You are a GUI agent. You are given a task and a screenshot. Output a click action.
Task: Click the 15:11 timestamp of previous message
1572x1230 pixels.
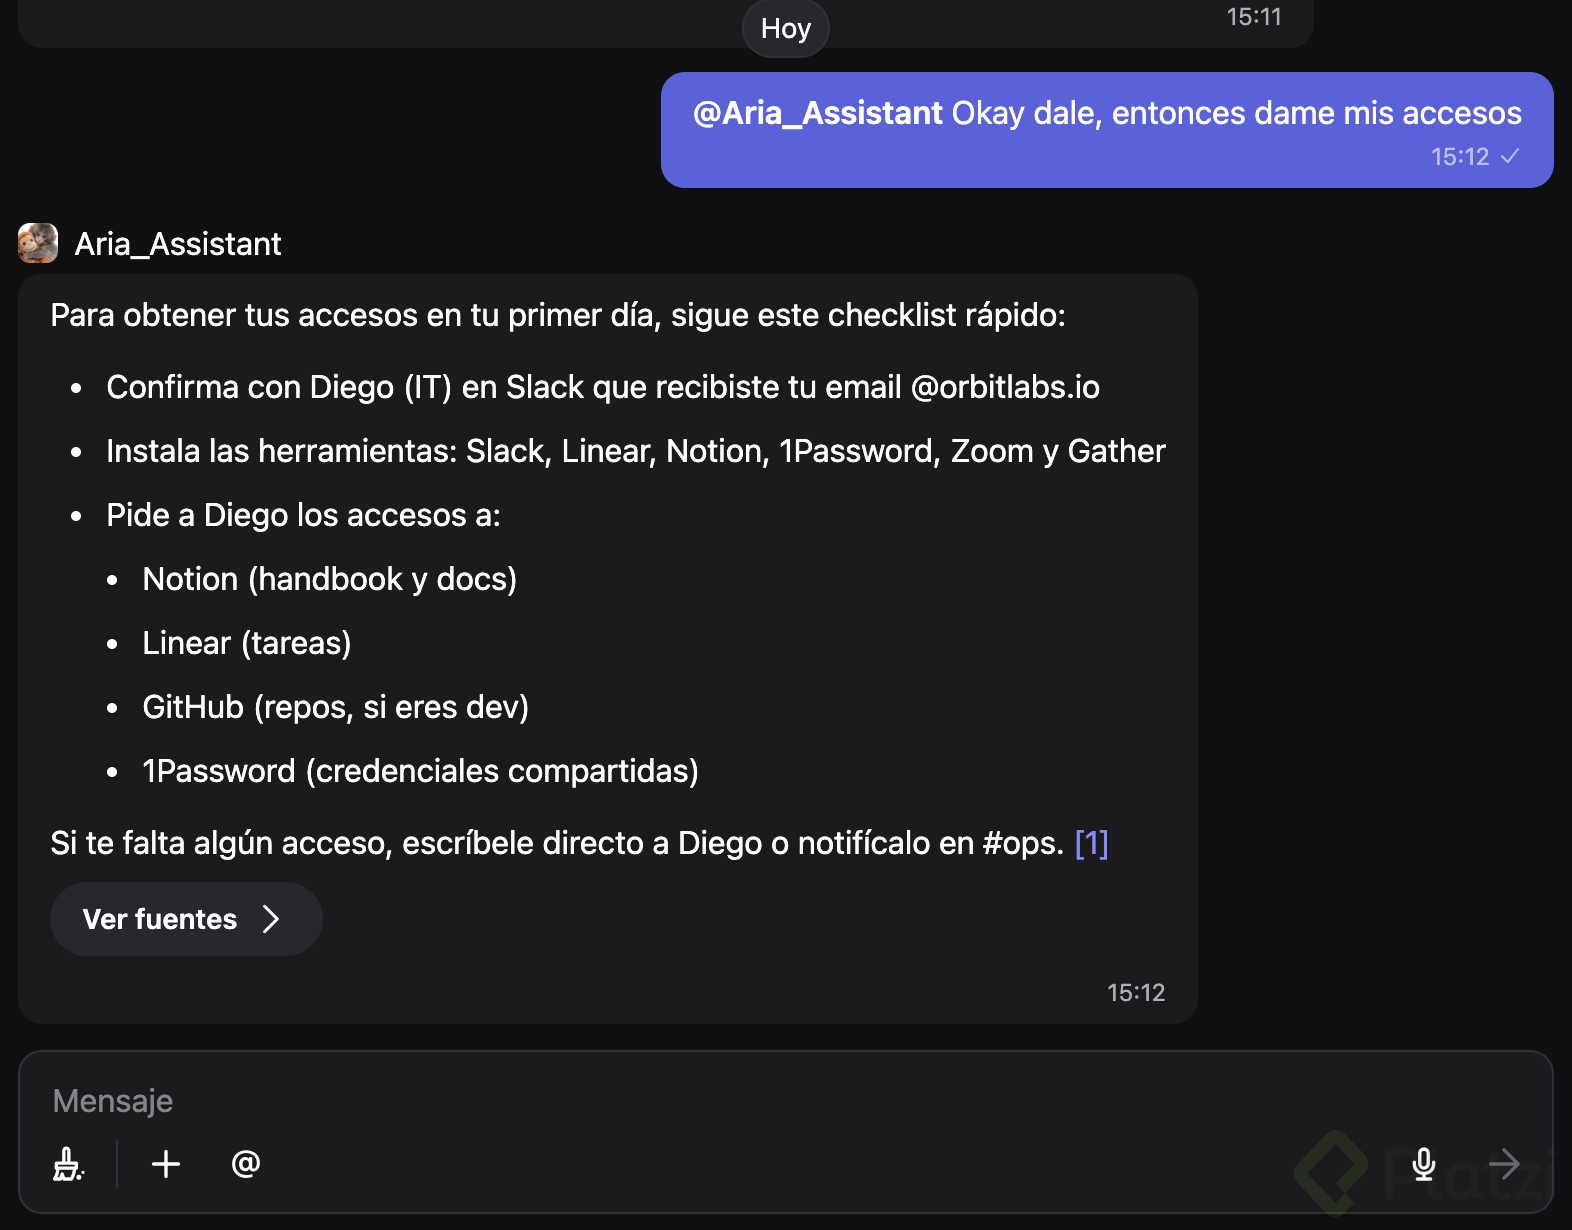[1253, 17]
